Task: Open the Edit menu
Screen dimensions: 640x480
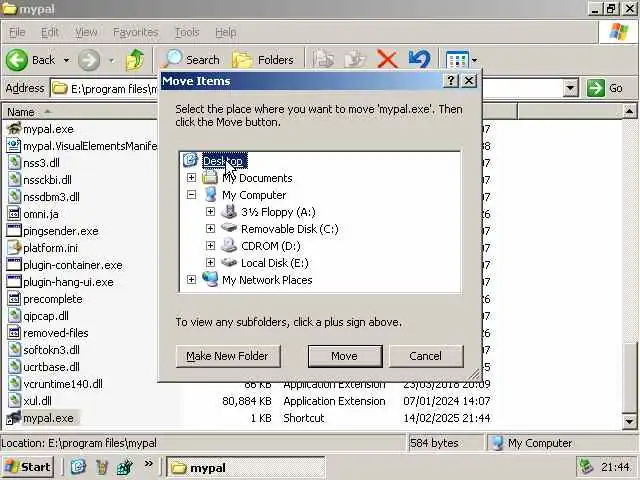Action: tap(50, 32)
